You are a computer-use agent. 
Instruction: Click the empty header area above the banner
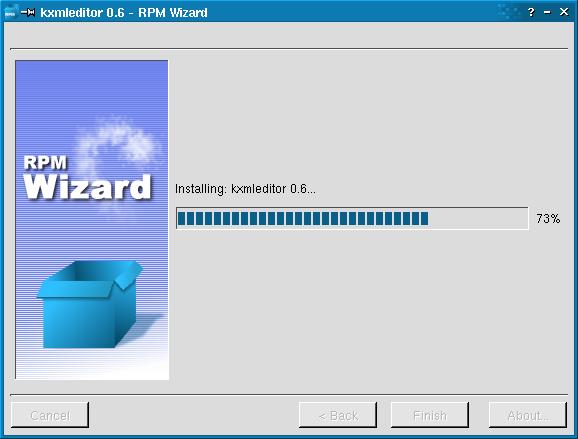point(289,36)
